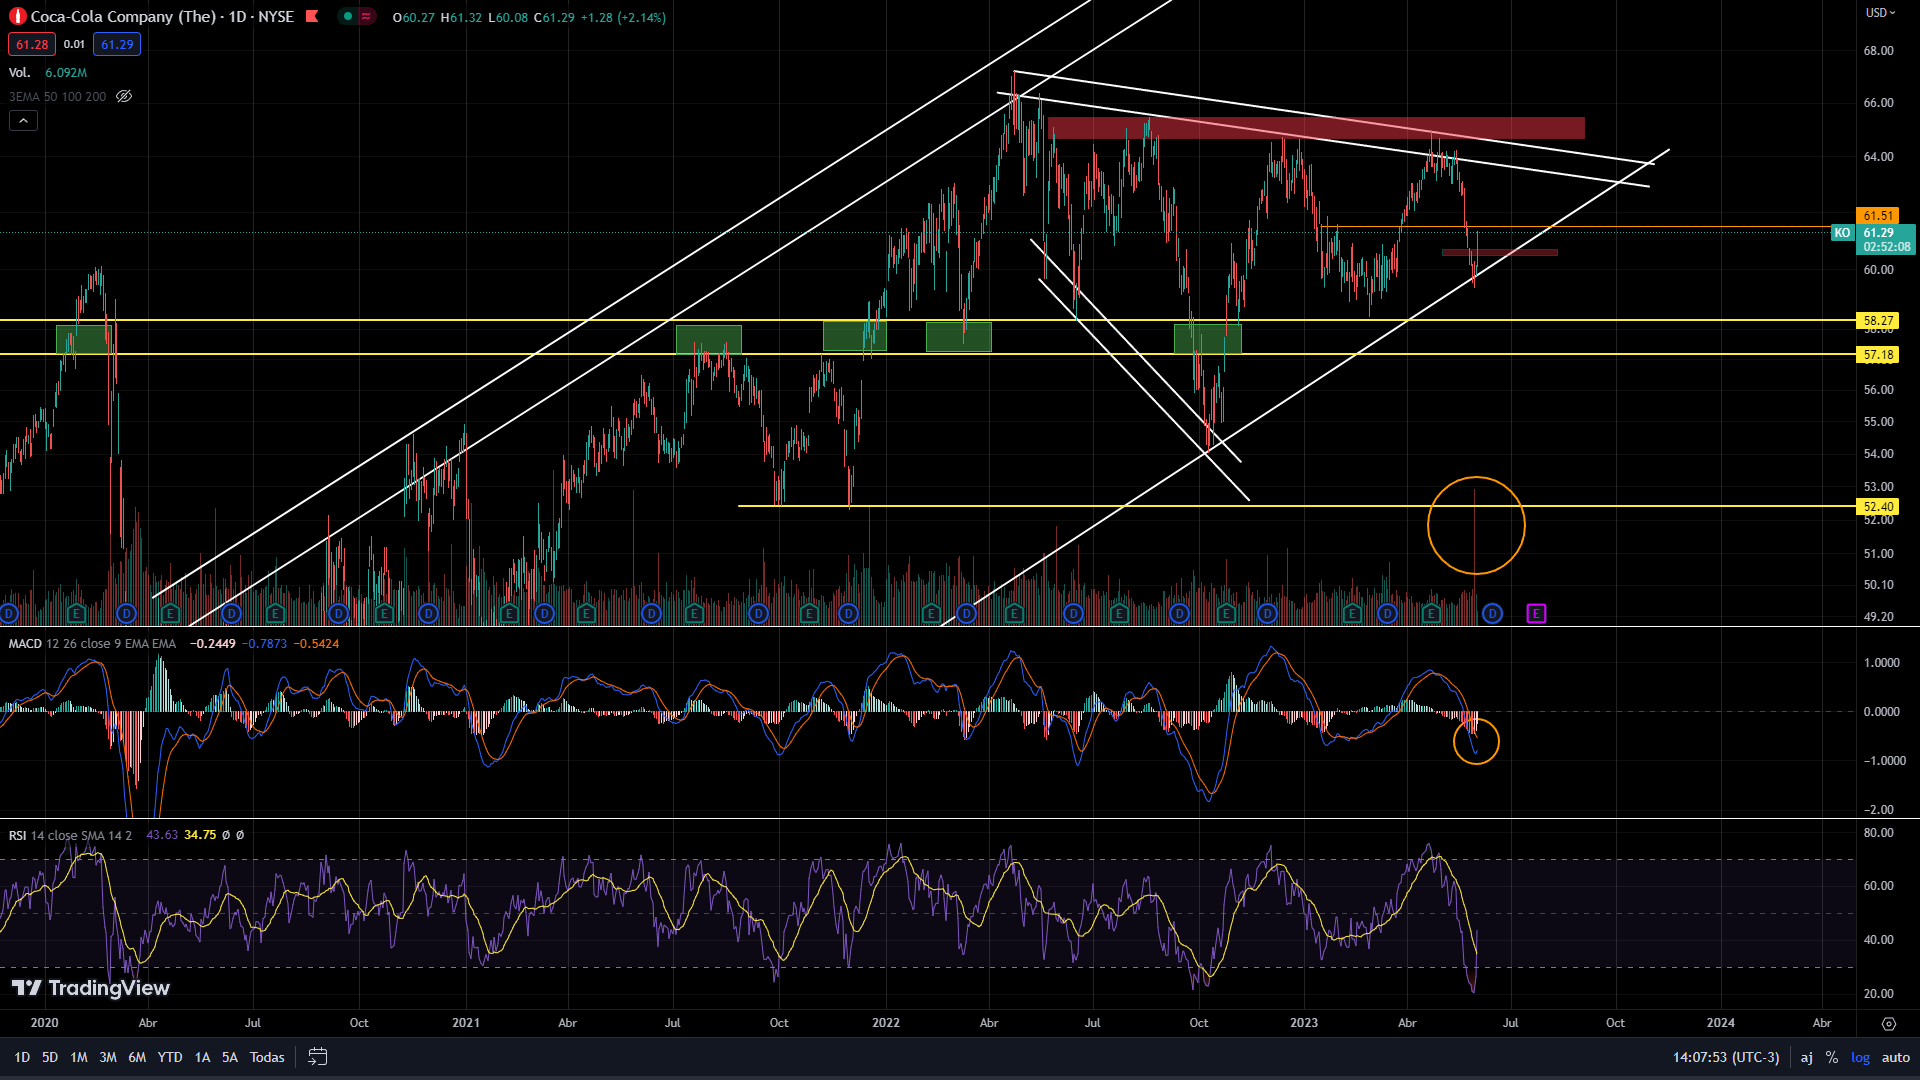Viewport: 1920px width, 1080px height.
Task: Select the YTD time range
Action: pyautogui.click(x=170, y=1057)
